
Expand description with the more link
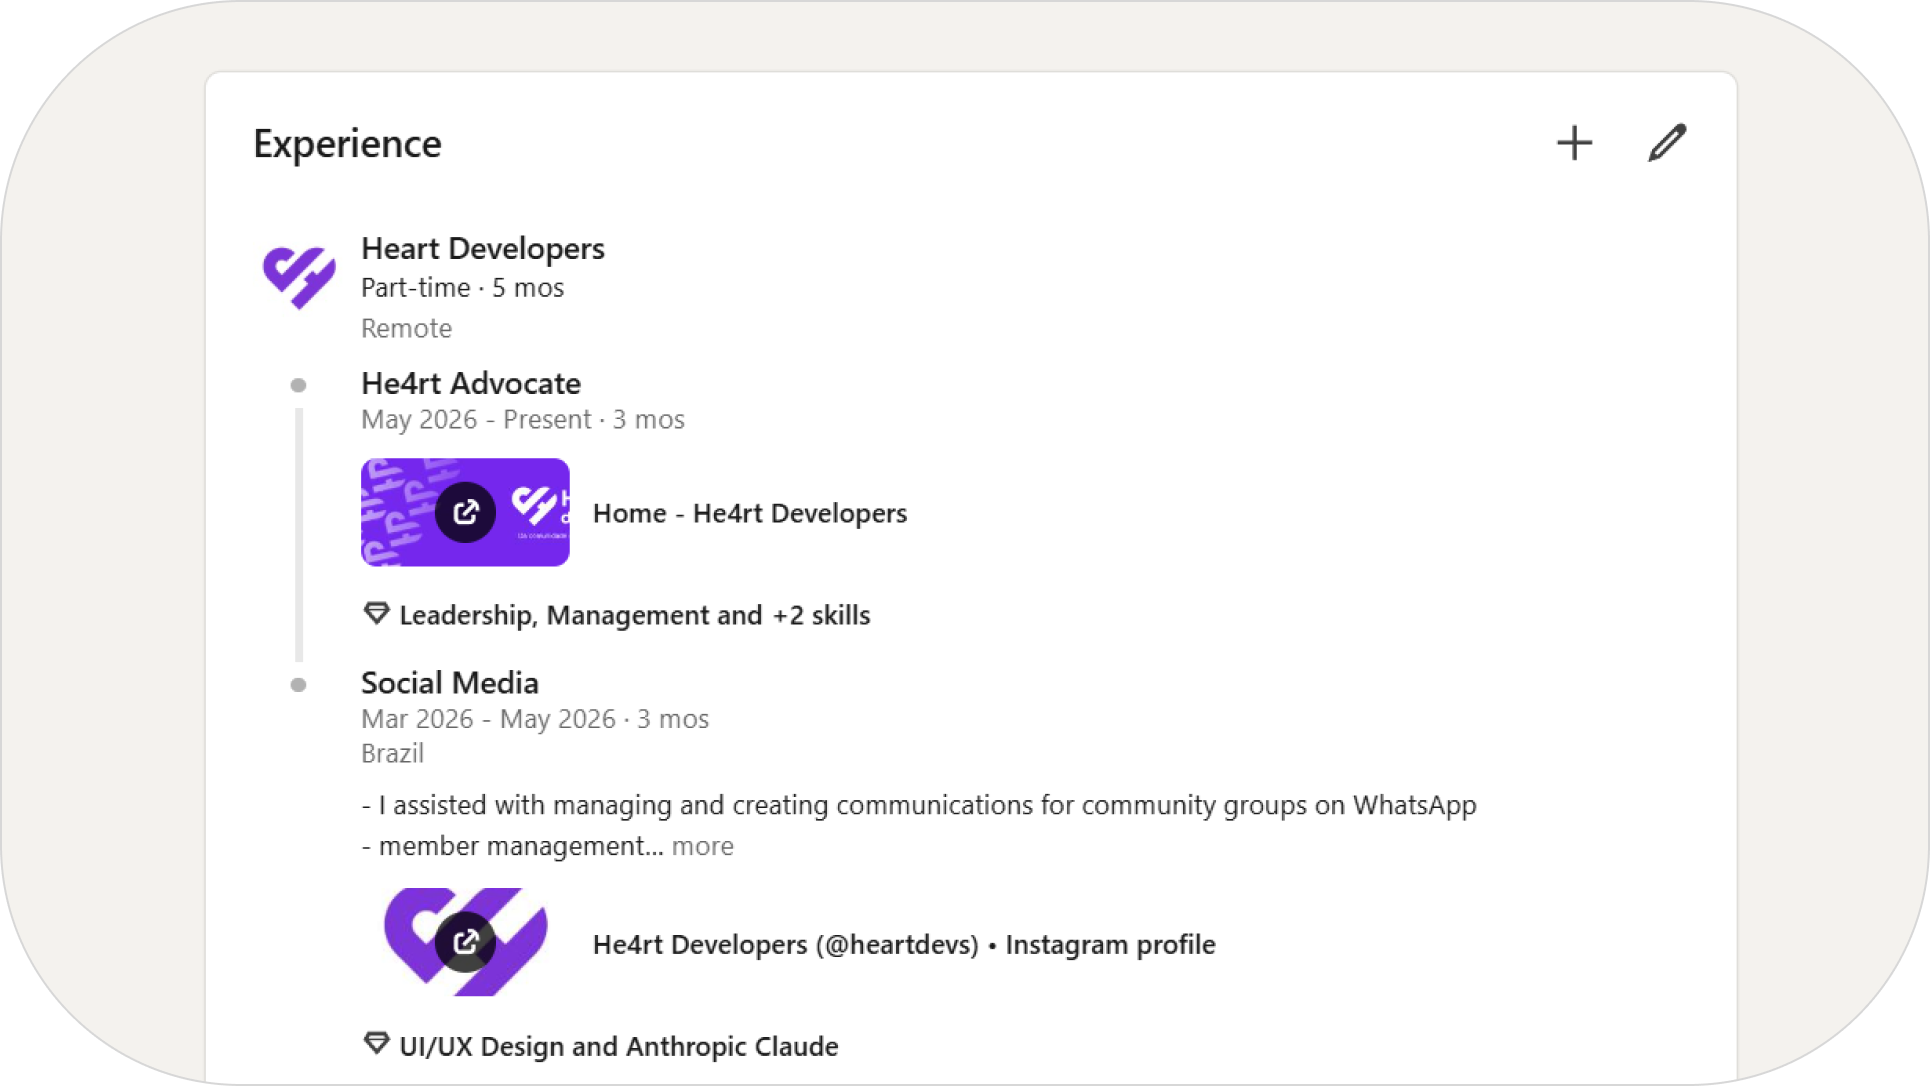pyautogui.click(x=702, y=846)
